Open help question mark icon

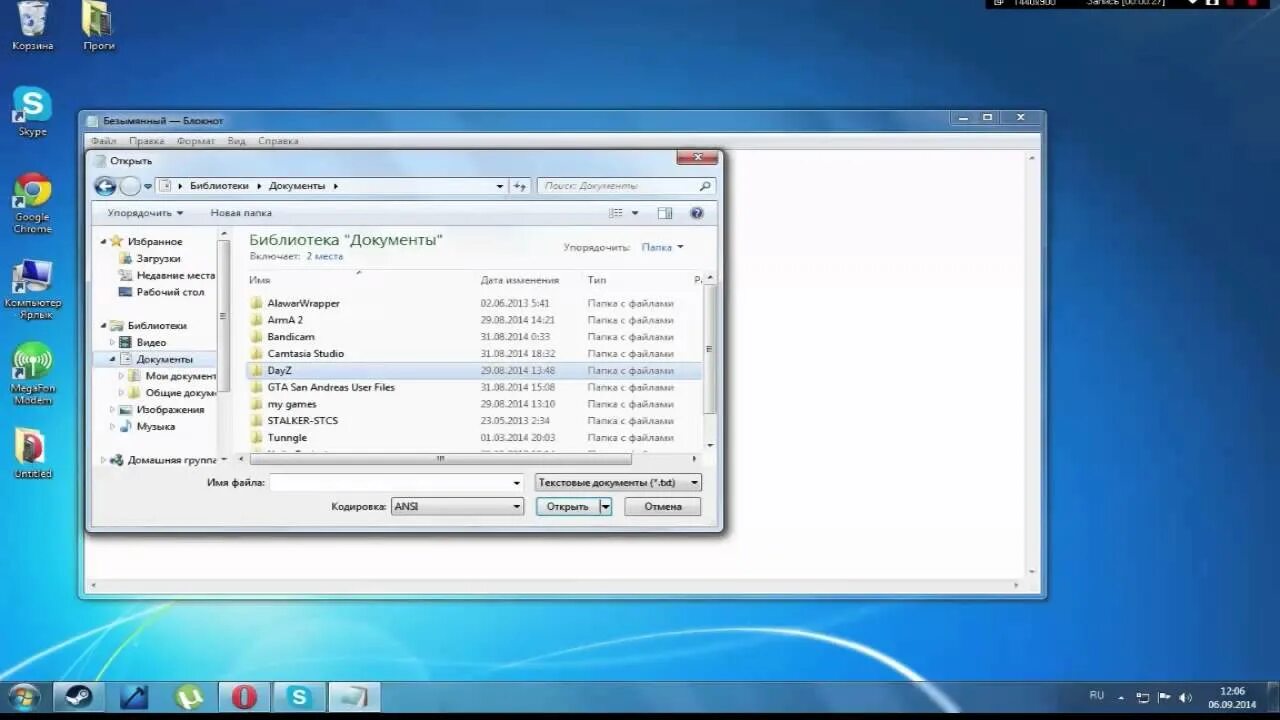point(697,213)
